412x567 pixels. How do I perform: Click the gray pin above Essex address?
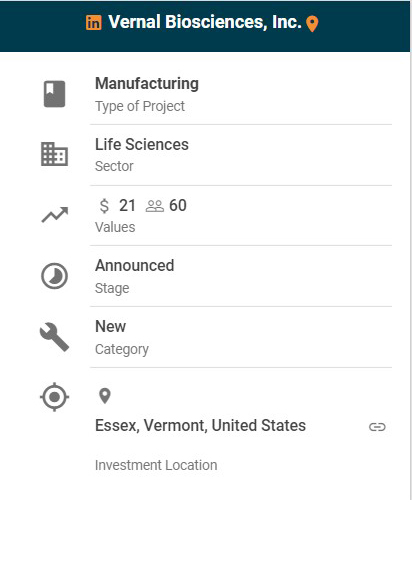pos(105,396)
